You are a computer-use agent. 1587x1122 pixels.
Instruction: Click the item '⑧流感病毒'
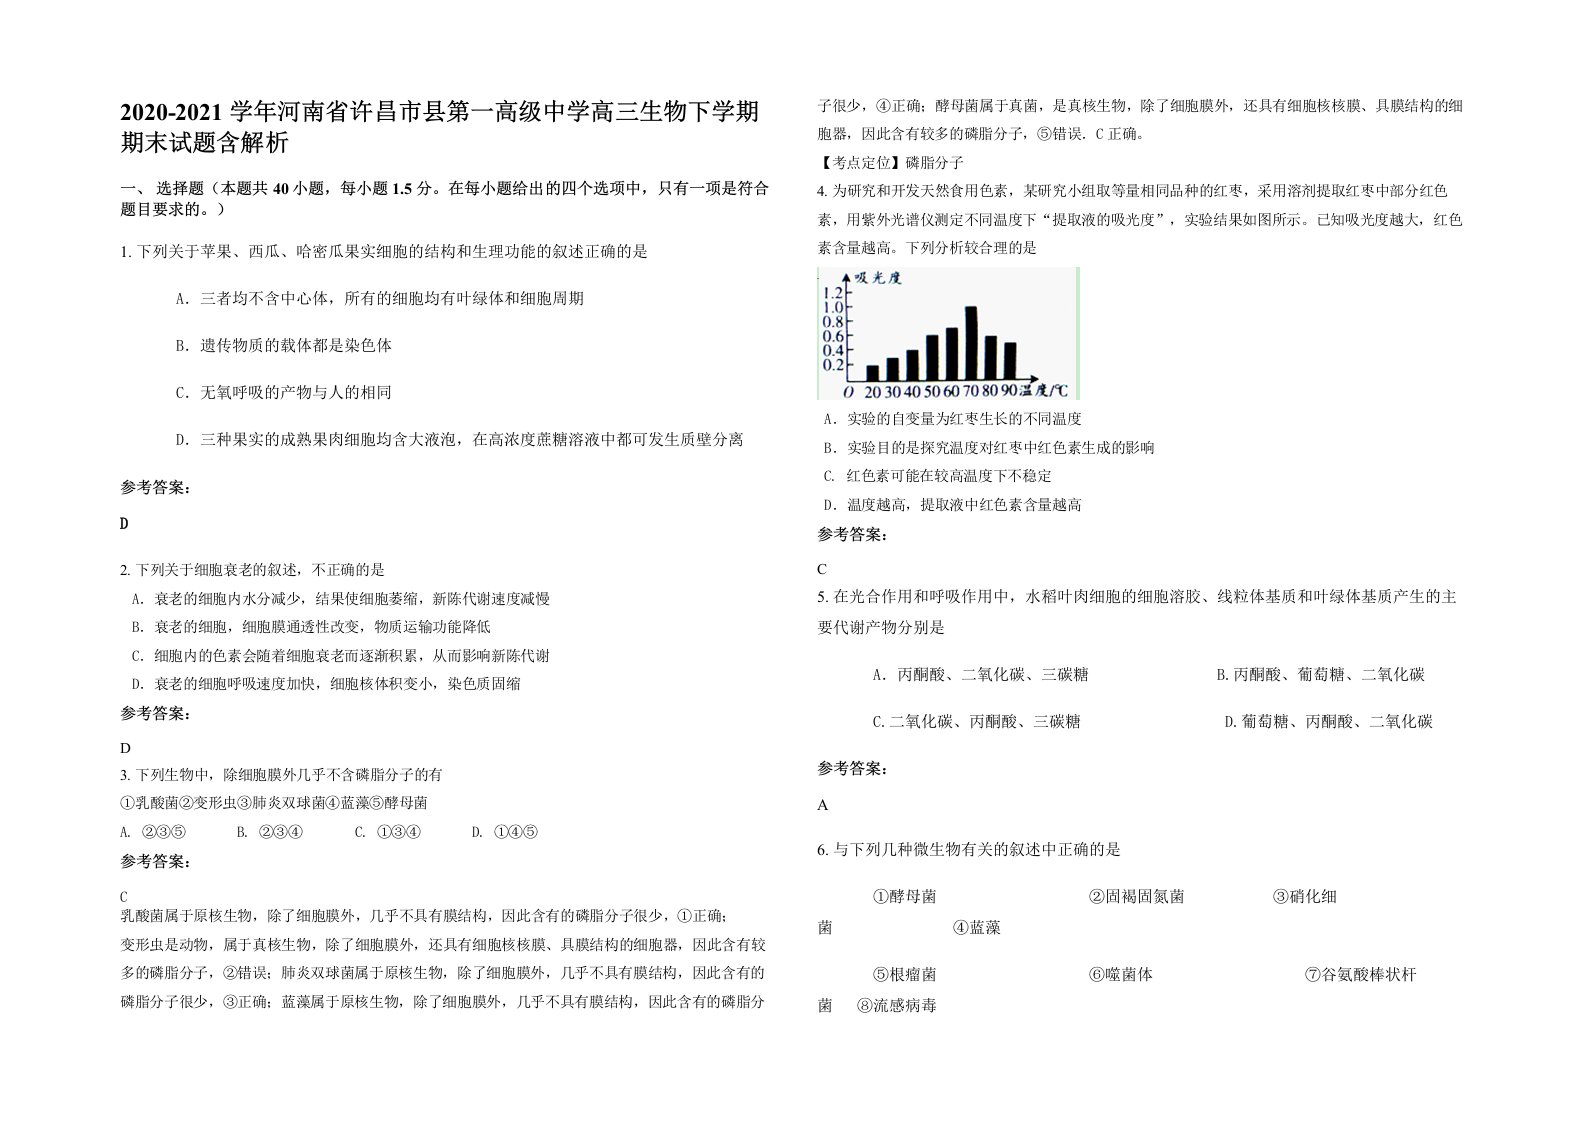coord(896,1006)
